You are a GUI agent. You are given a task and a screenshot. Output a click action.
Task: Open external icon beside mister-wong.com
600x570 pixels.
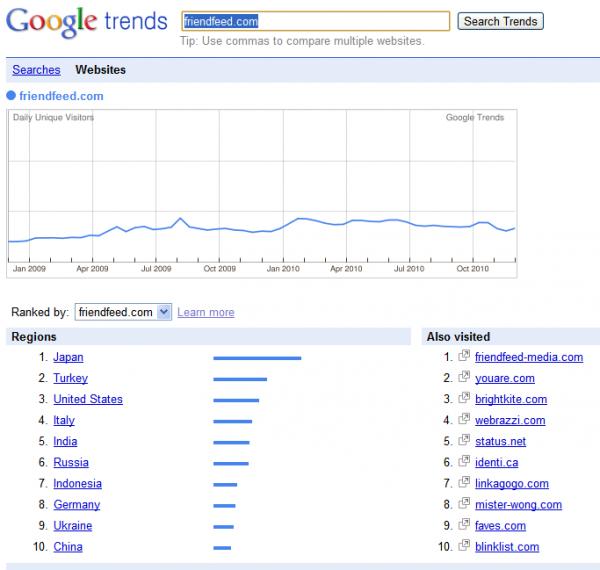point(464,503)
